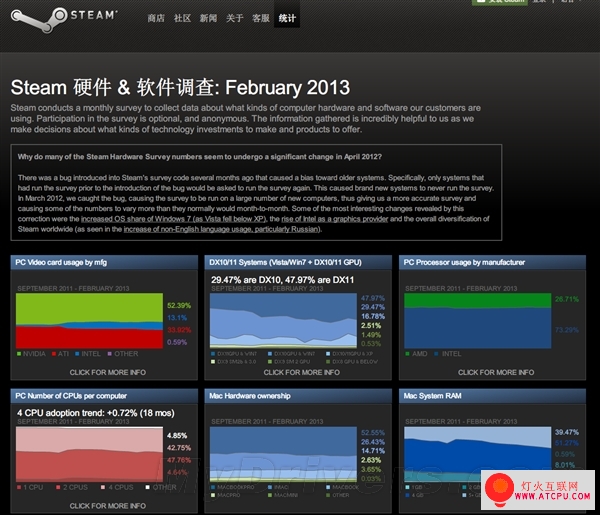
Task: Click for more info under PC Processor usage
Action: 496,372
